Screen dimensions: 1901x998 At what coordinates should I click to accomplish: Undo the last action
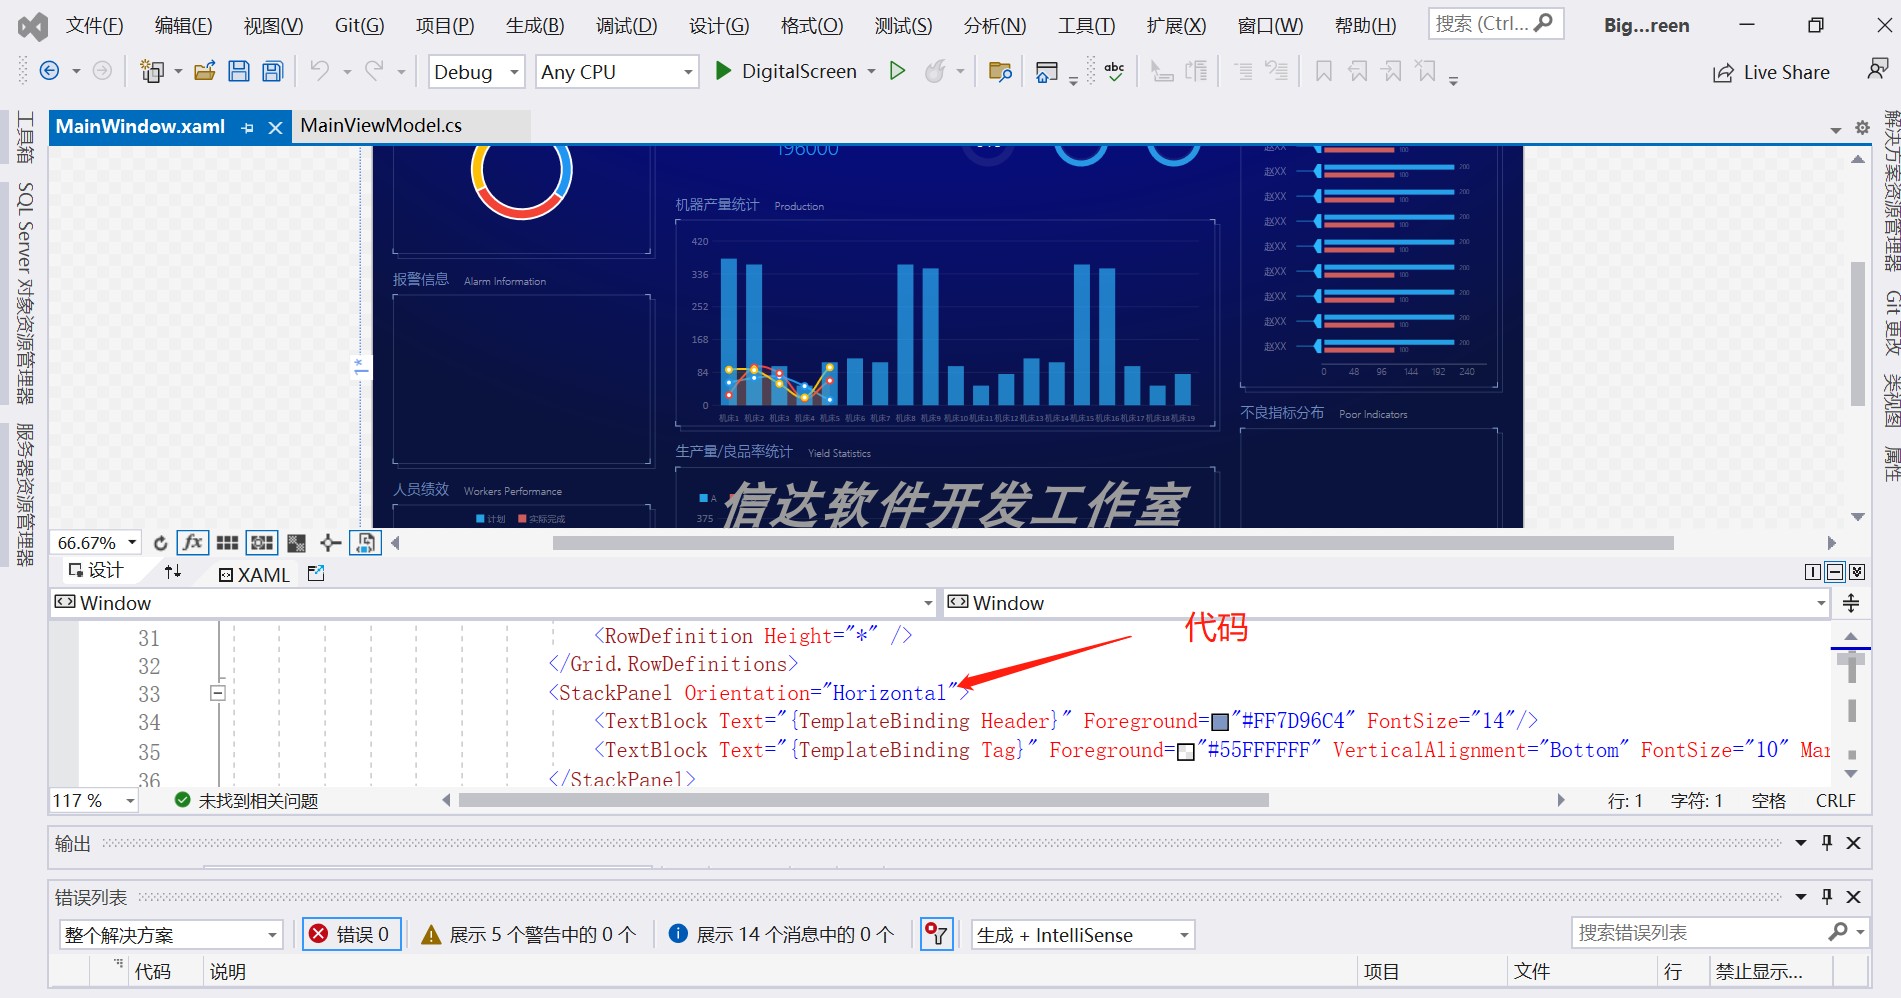click(x=319, y=71)
